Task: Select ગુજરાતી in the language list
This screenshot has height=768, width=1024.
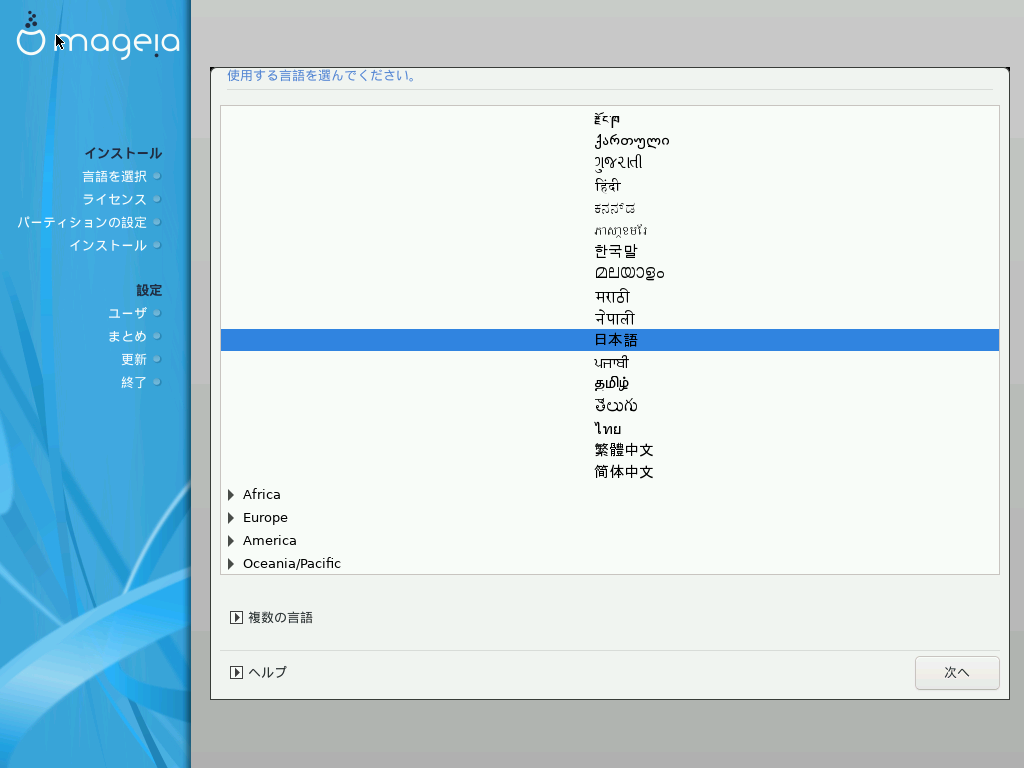Action: (610, 163)
